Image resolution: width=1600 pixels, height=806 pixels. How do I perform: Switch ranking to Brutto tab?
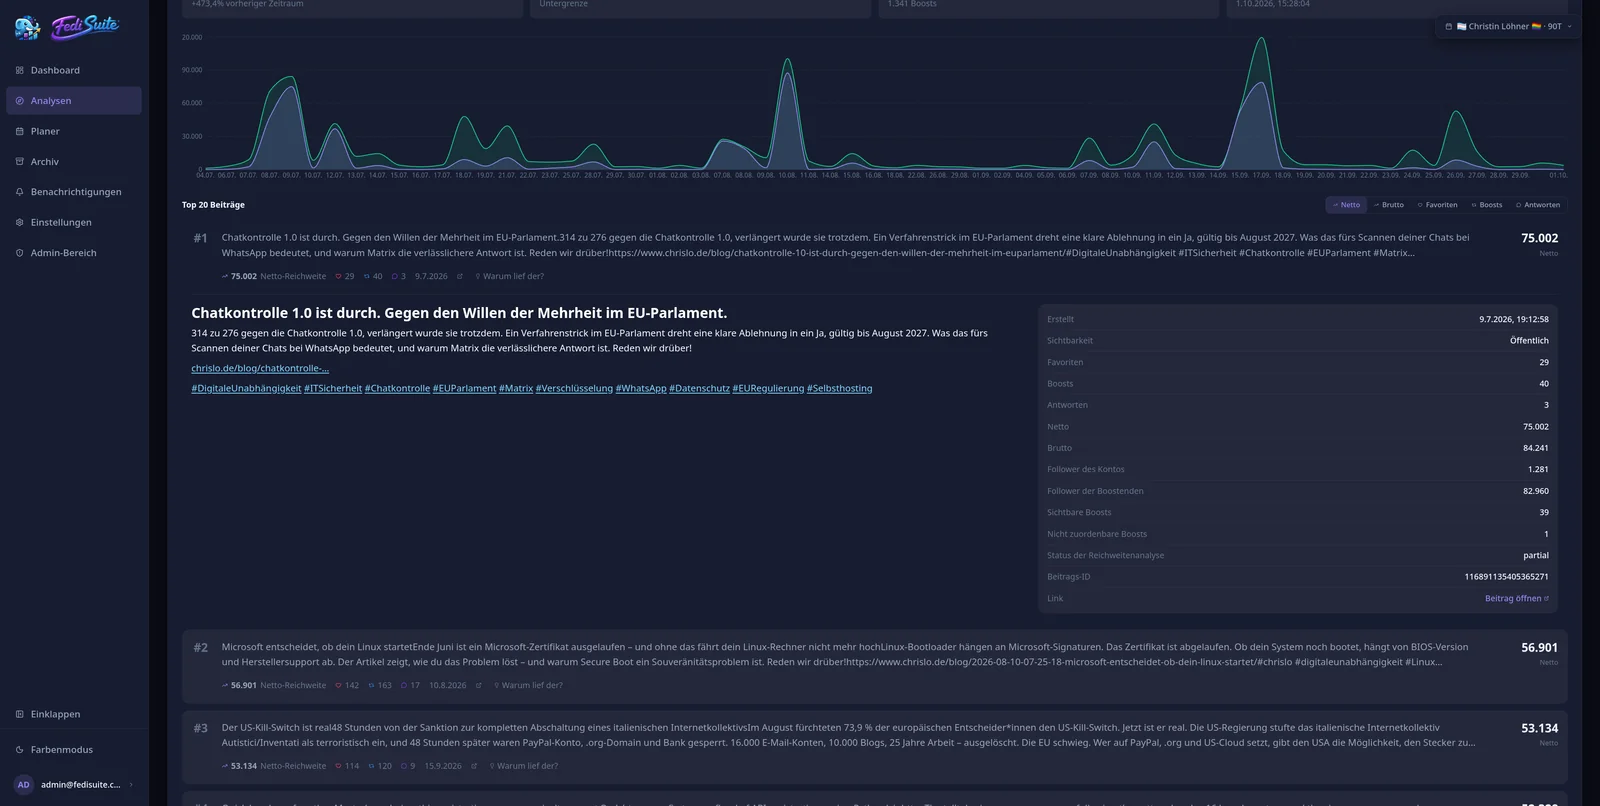click(1388, 205)
